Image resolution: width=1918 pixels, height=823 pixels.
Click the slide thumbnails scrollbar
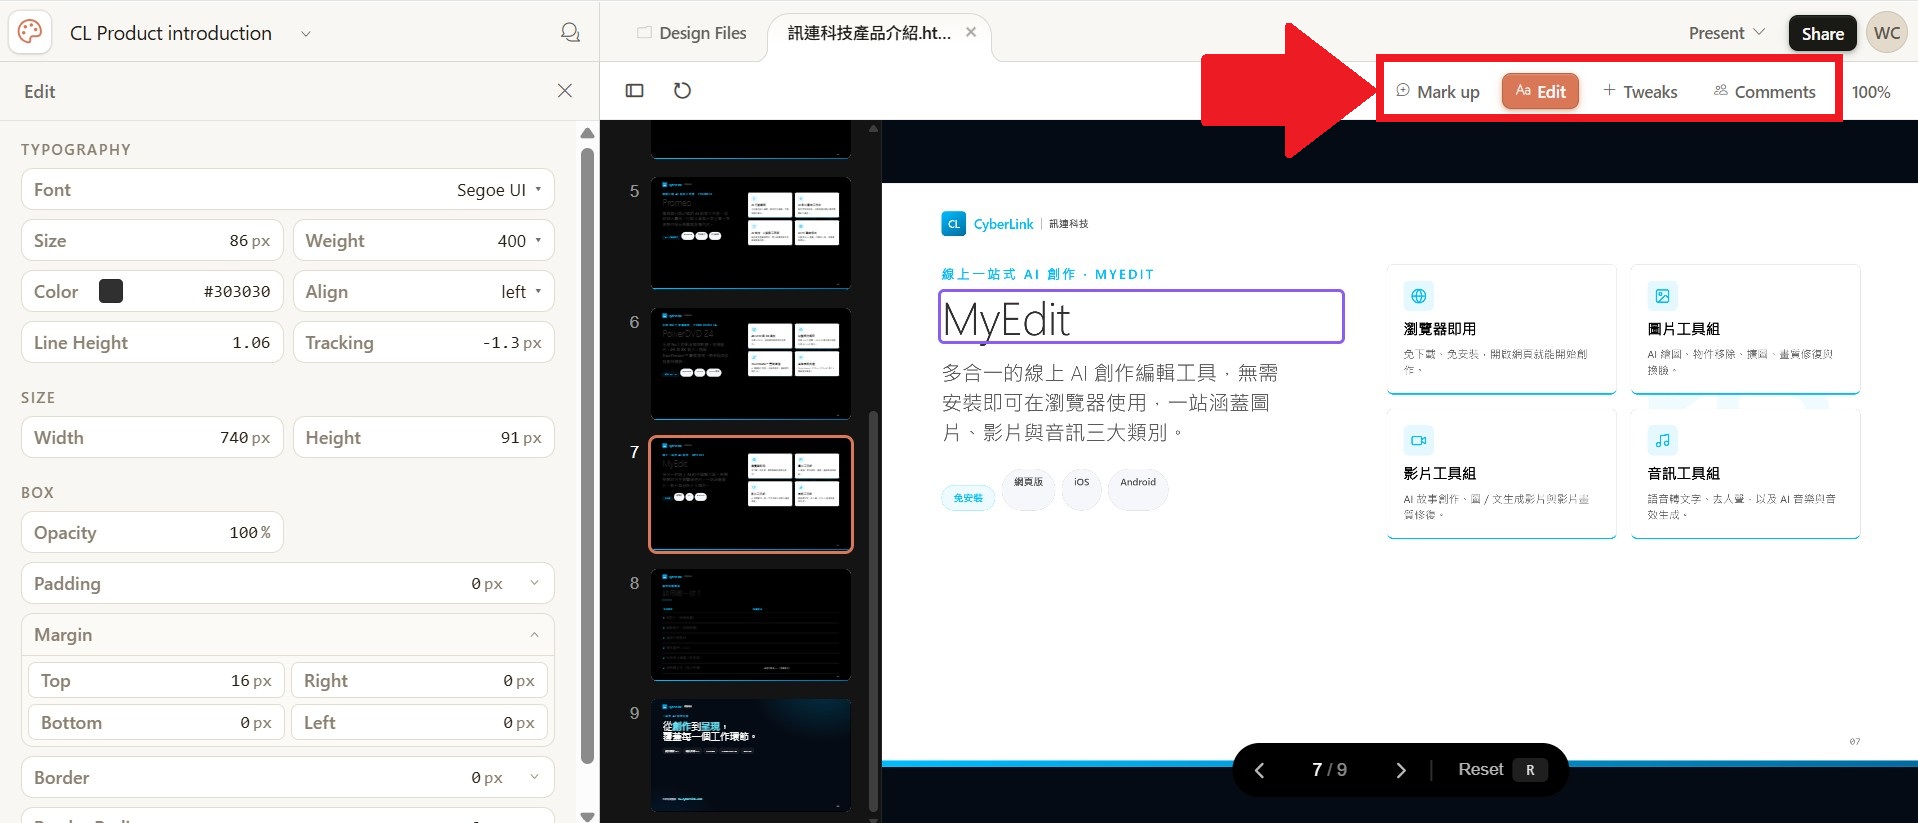click(873, 610)
